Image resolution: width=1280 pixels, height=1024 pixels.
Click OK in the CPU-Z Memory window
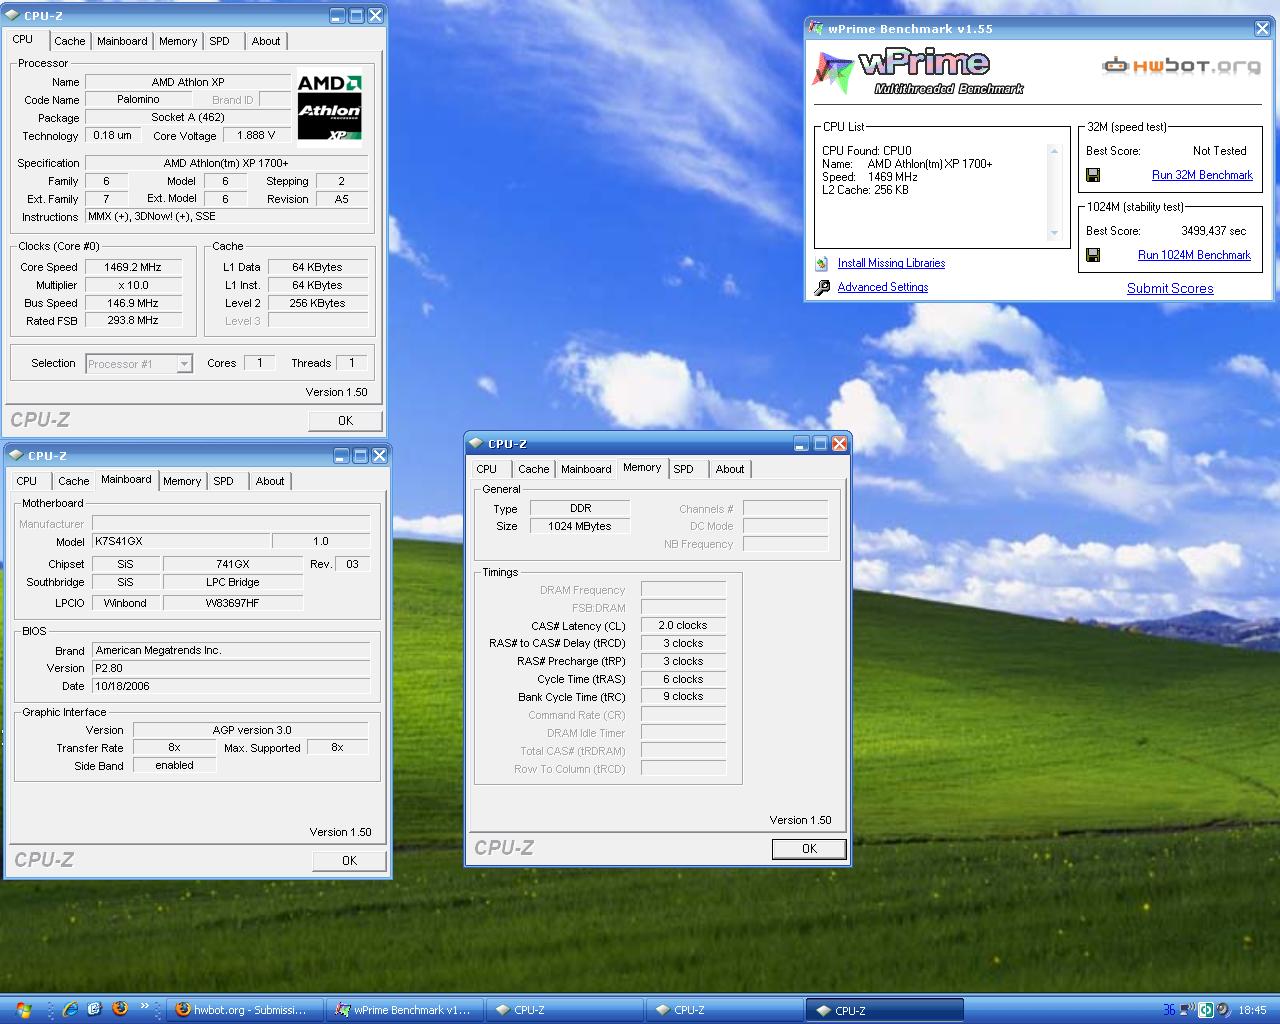click(x=809, y=849)
